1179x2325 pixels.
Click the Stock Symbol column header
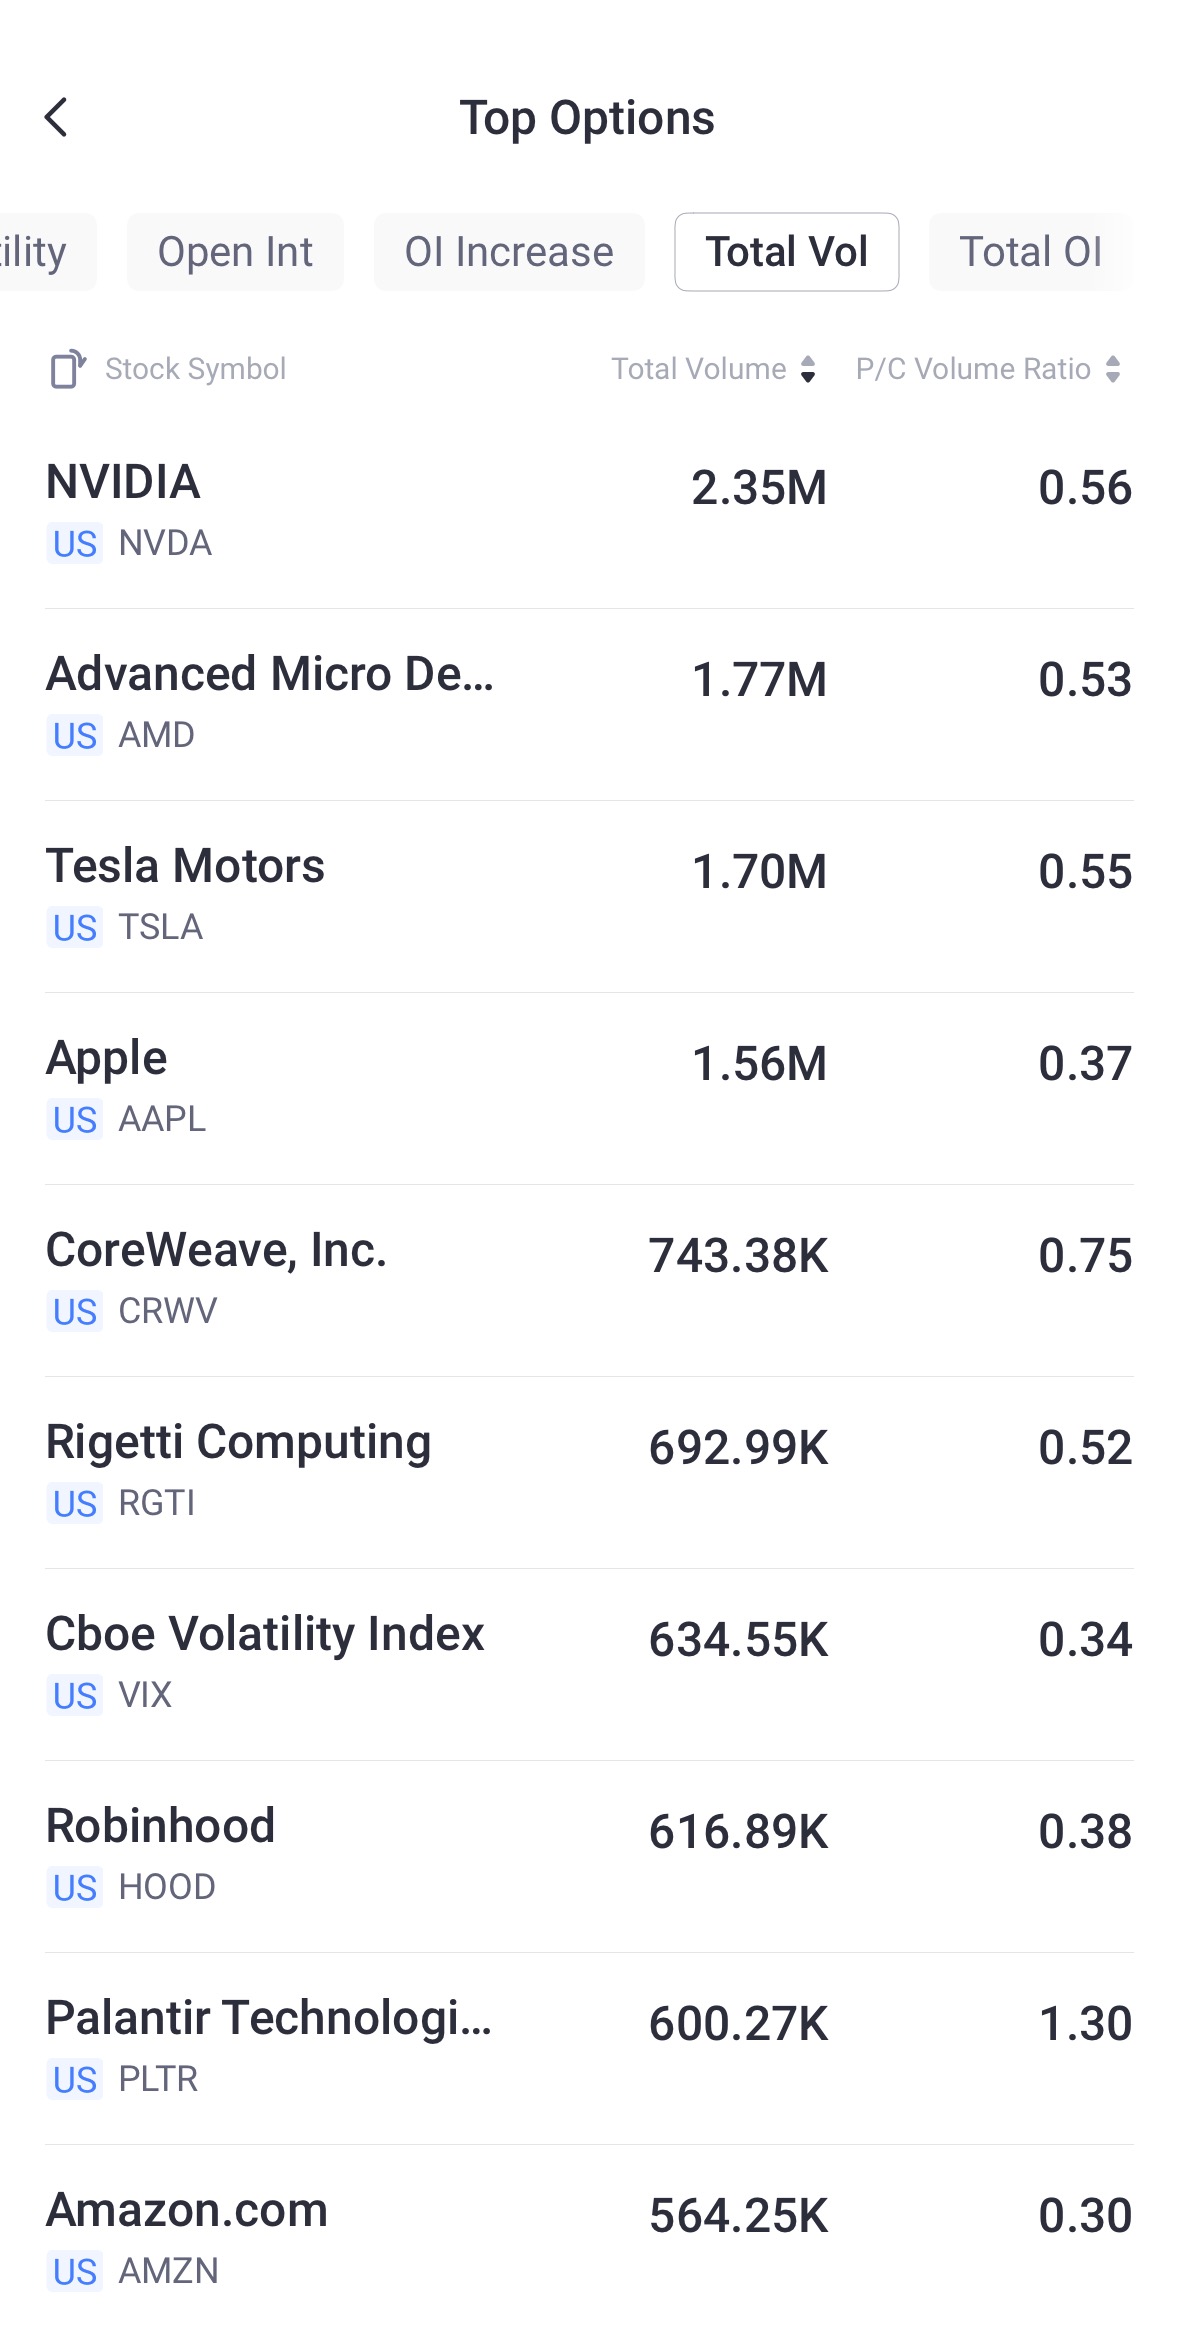[x=196, y=369]
